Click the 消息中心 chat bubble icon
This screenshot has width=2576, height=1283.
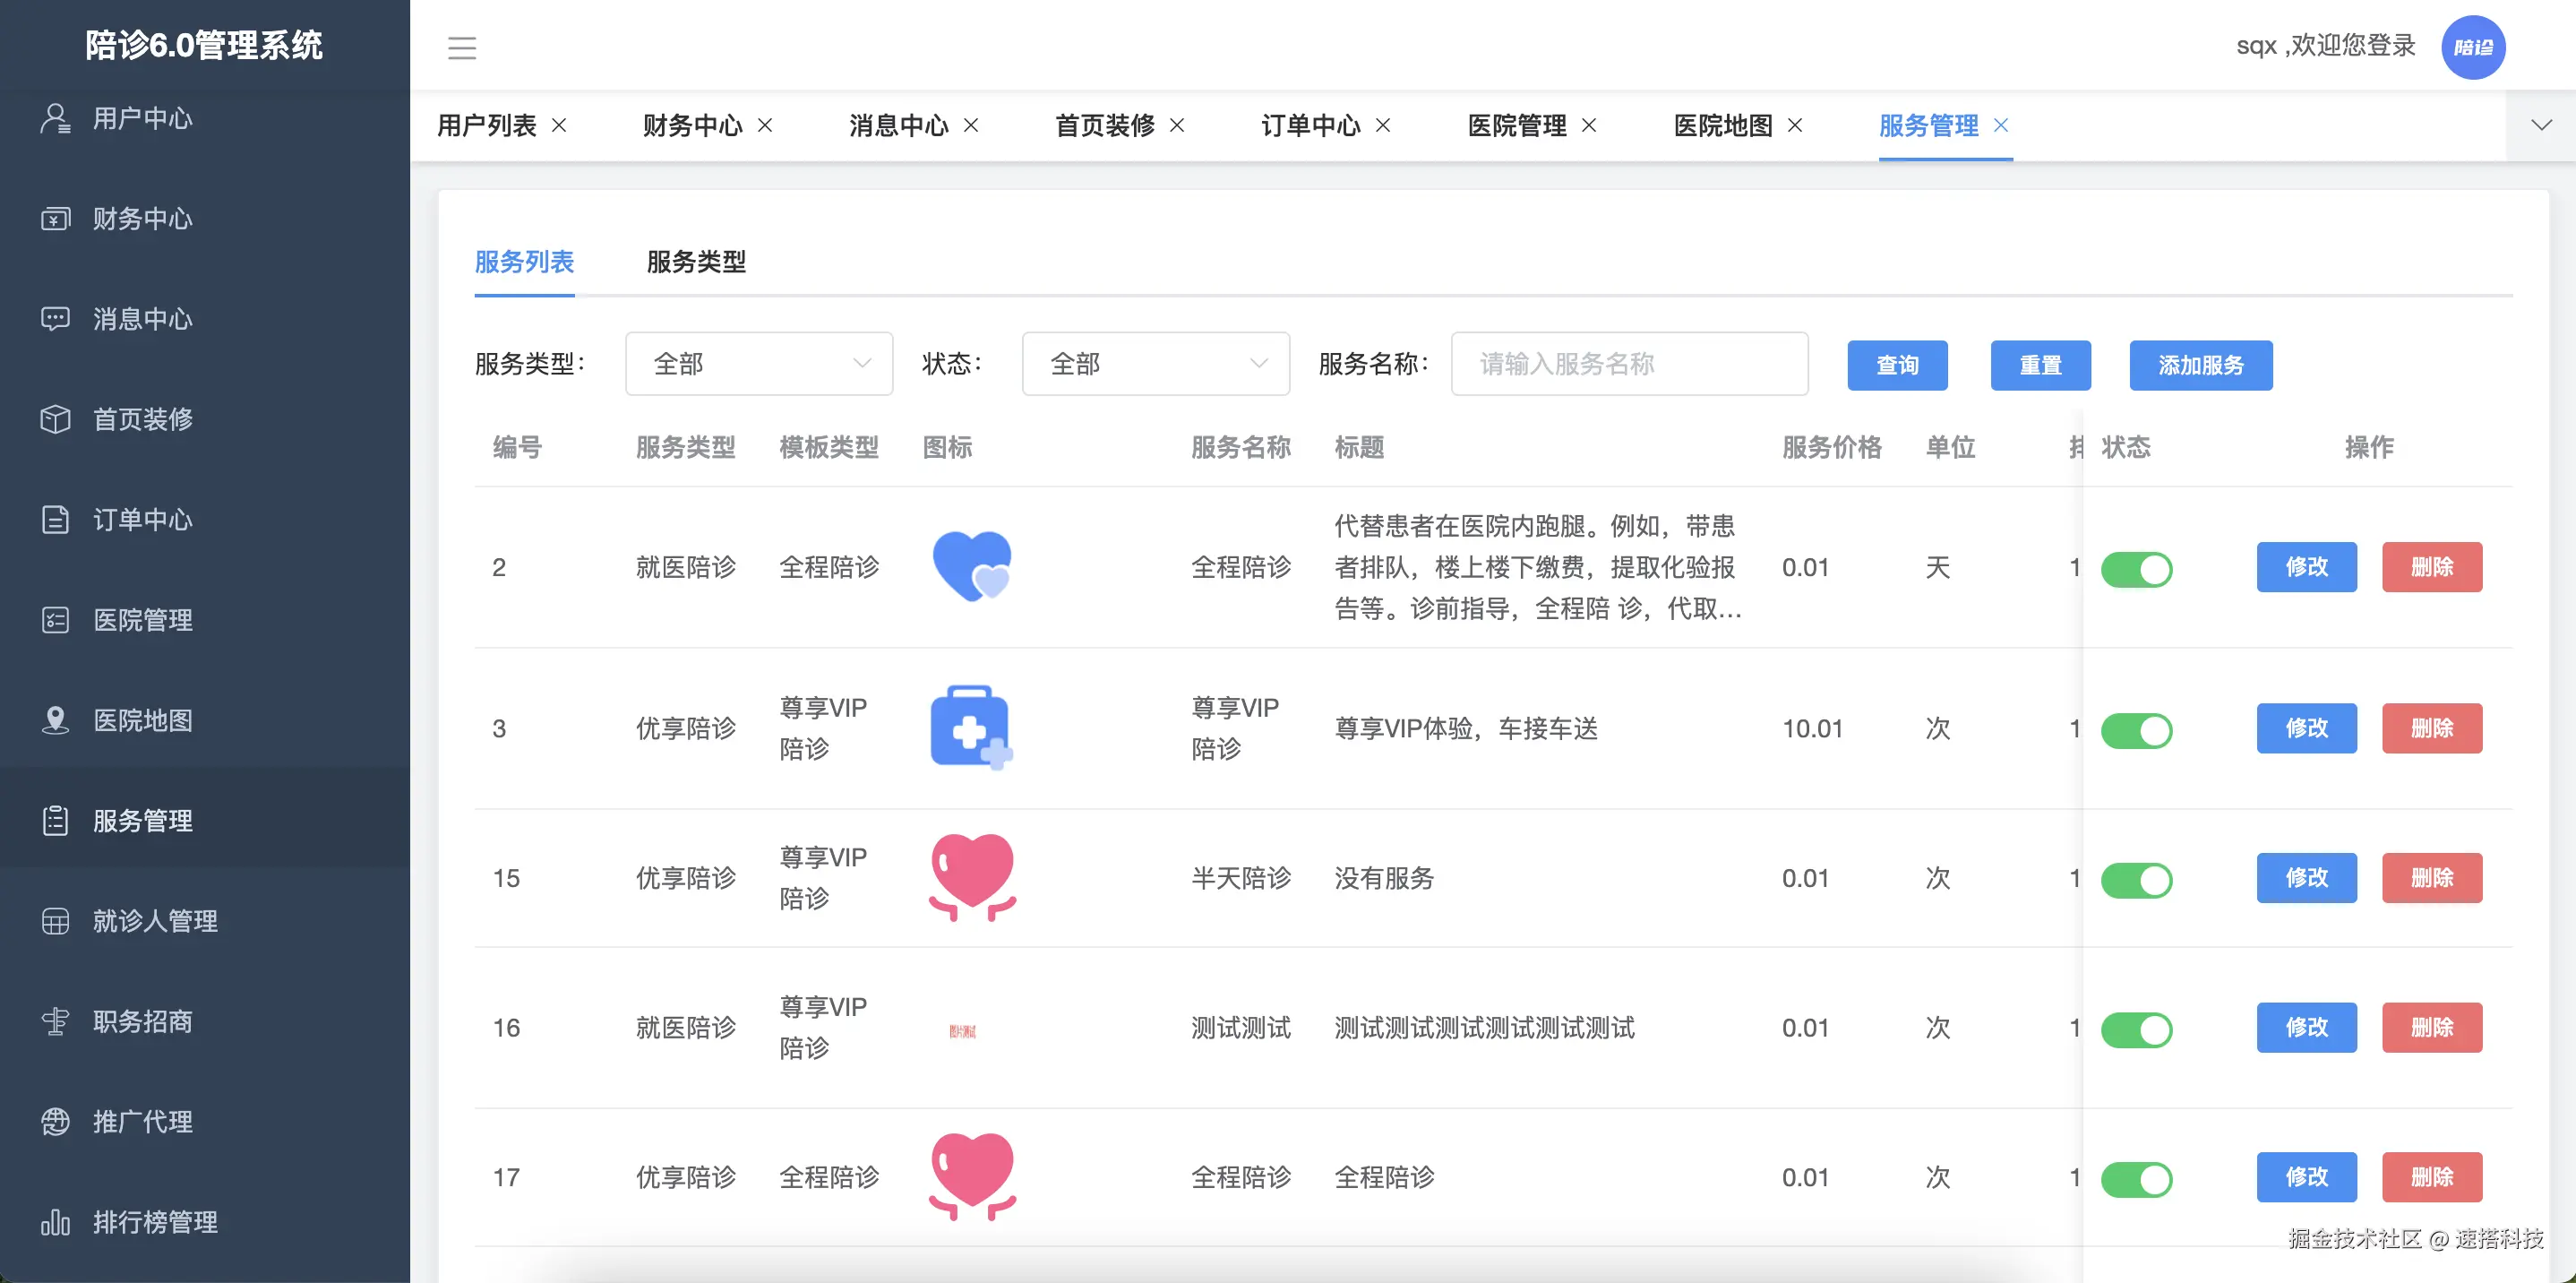click(x=55, y=319)
